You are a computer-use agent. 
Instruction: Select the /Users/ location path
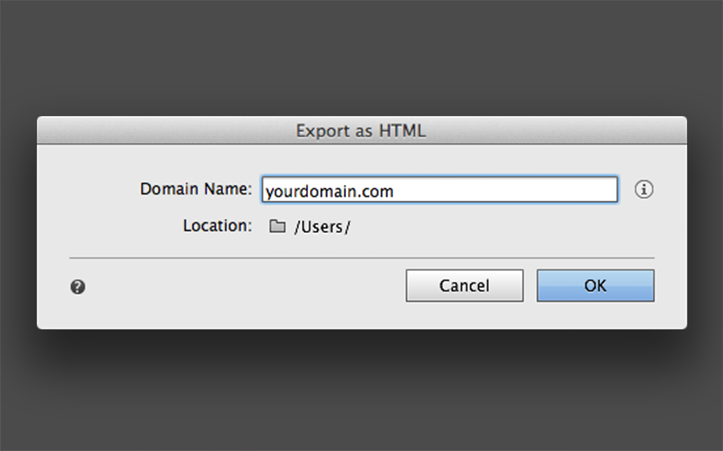click(x=322, y=227)
